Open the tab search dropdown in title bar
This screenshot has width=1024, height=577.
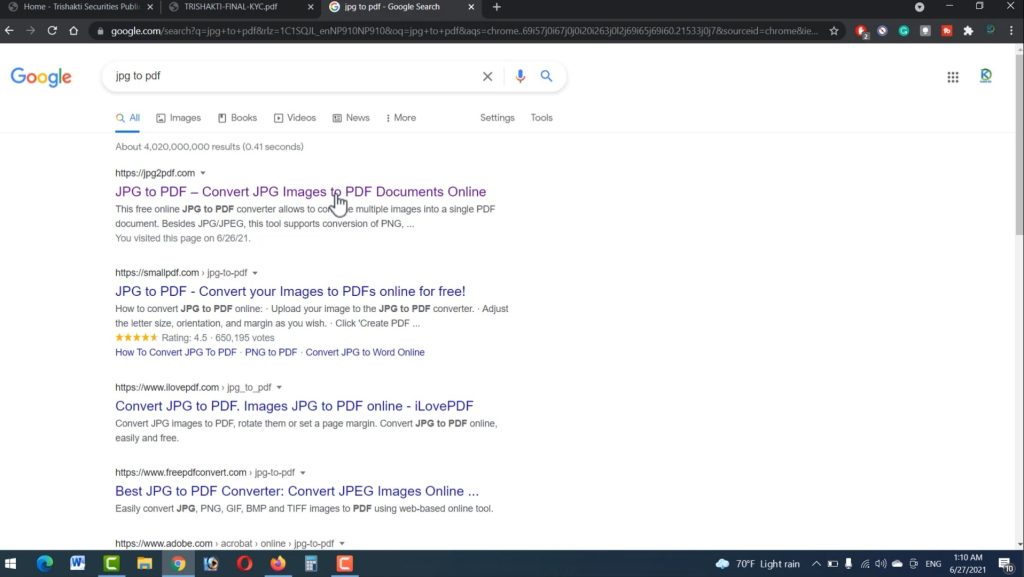click(x=920, y=7)
